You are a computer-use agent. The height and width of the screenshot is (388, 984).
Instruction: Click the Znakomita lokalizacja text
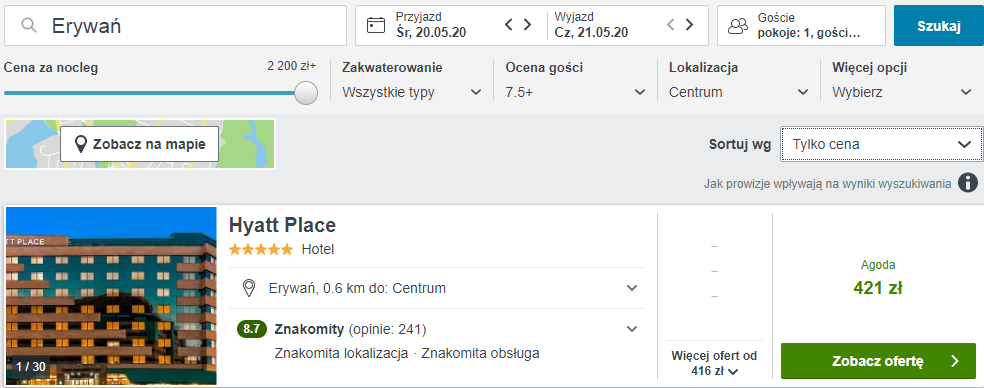point(341,353)
